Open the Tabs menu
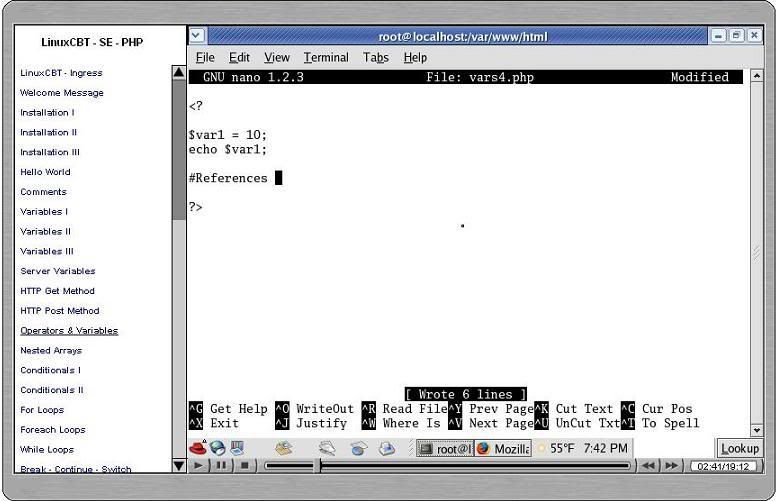 tap(376, 57)
